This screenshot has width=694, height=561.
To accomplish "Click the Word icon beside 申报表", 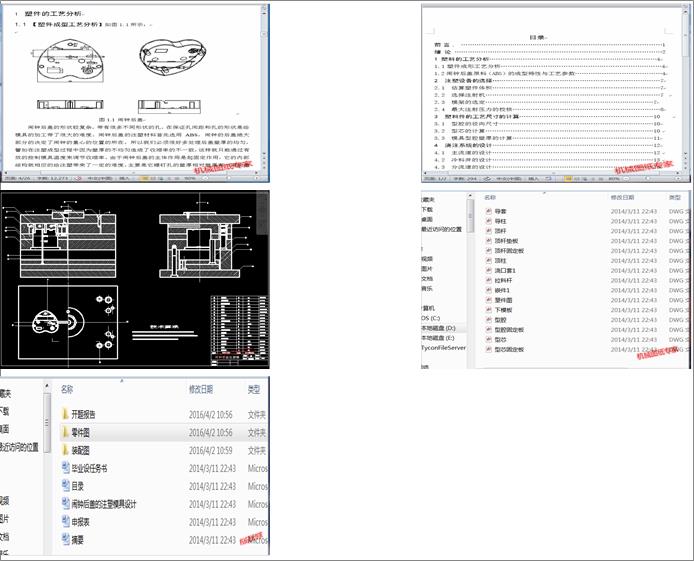I will coord(66,522).
